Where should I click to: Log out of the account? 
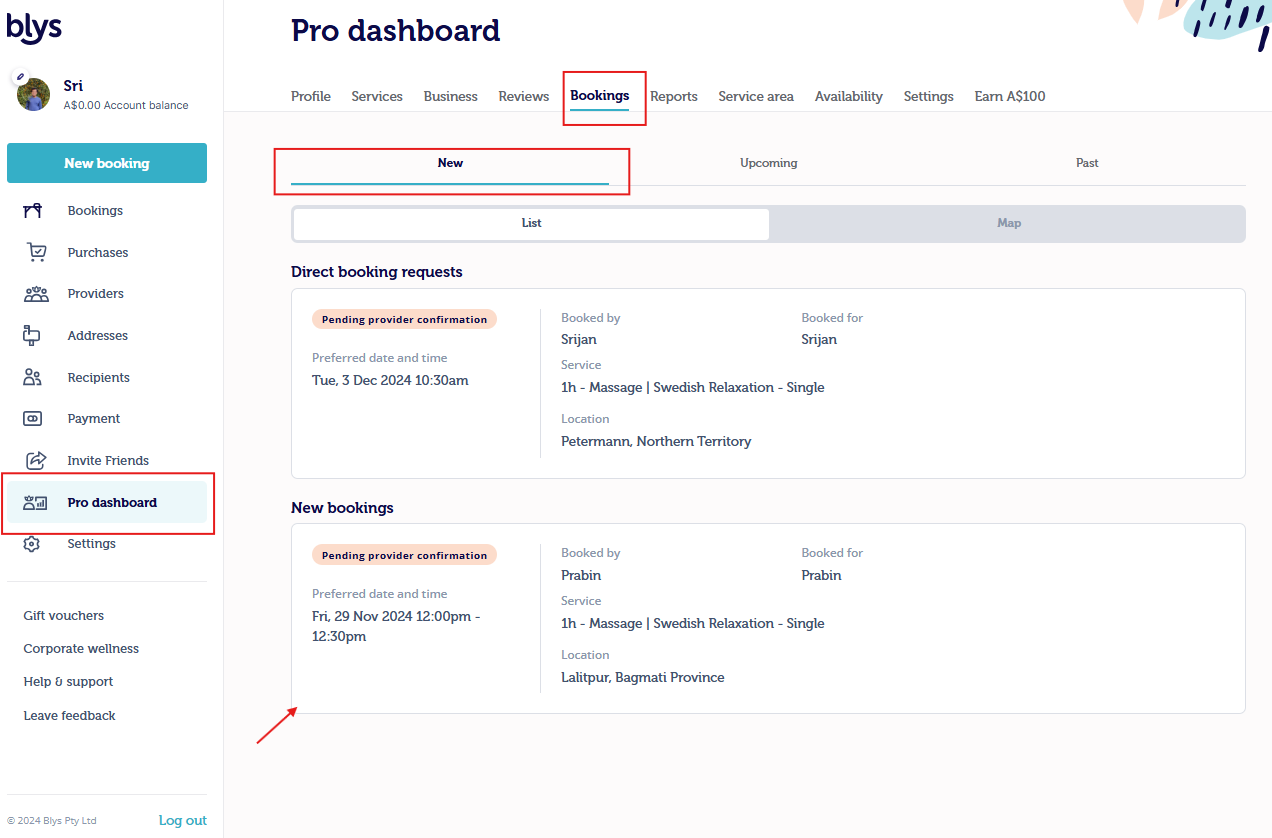(183, 821)
